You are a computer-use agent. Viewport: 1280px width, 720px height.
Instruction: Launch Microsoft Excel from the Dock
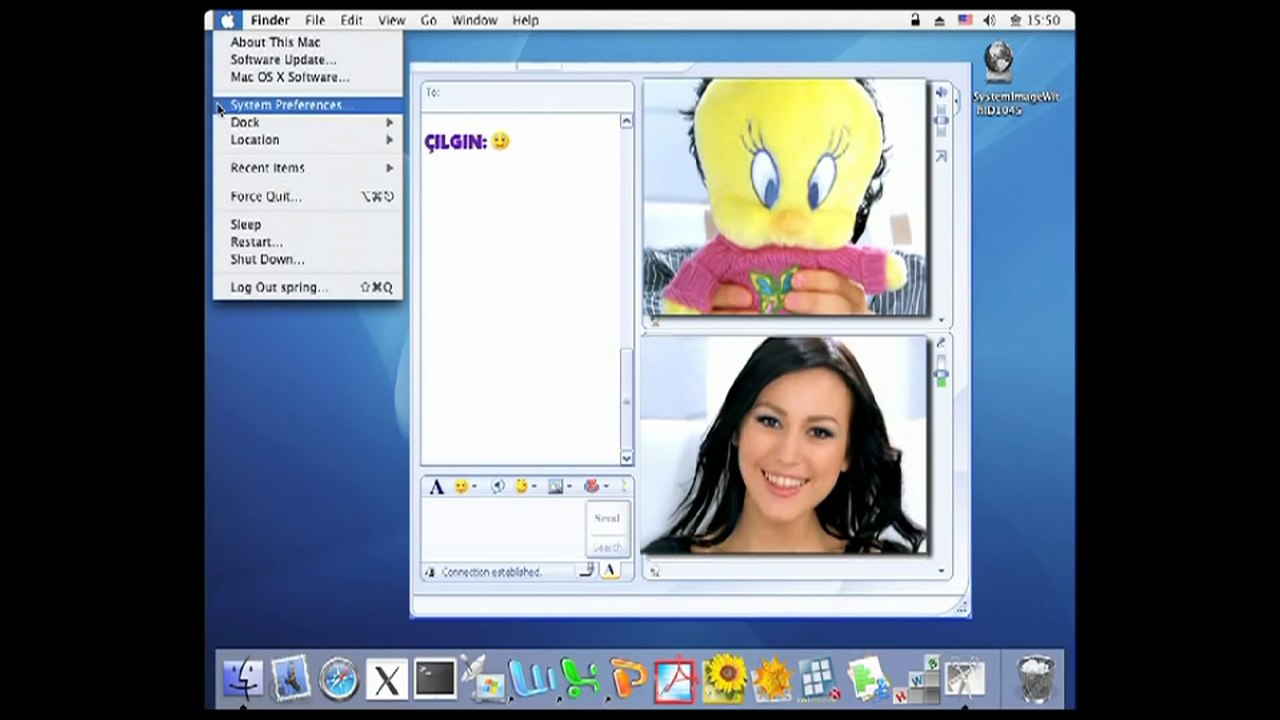(x=580, y=679)
